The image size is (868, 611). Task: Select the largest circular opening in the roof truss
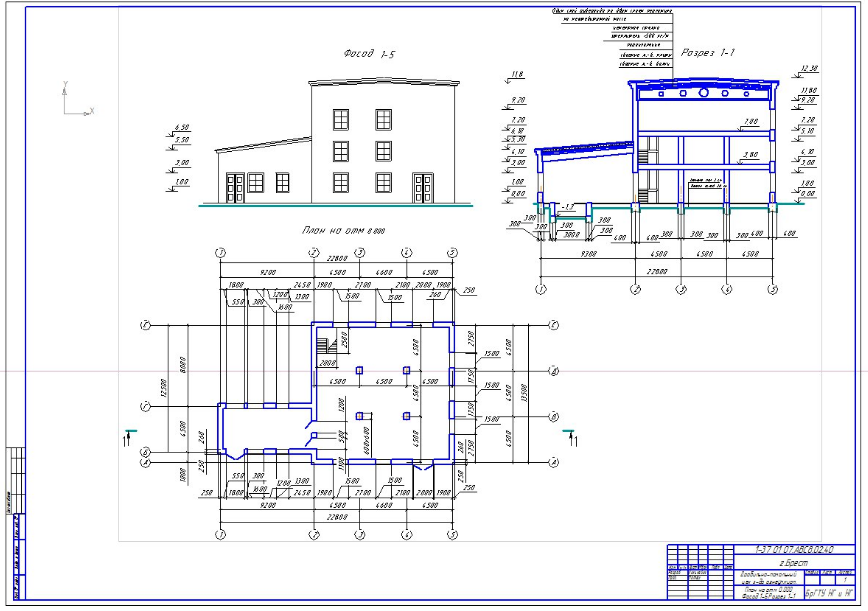coord(704,93)
